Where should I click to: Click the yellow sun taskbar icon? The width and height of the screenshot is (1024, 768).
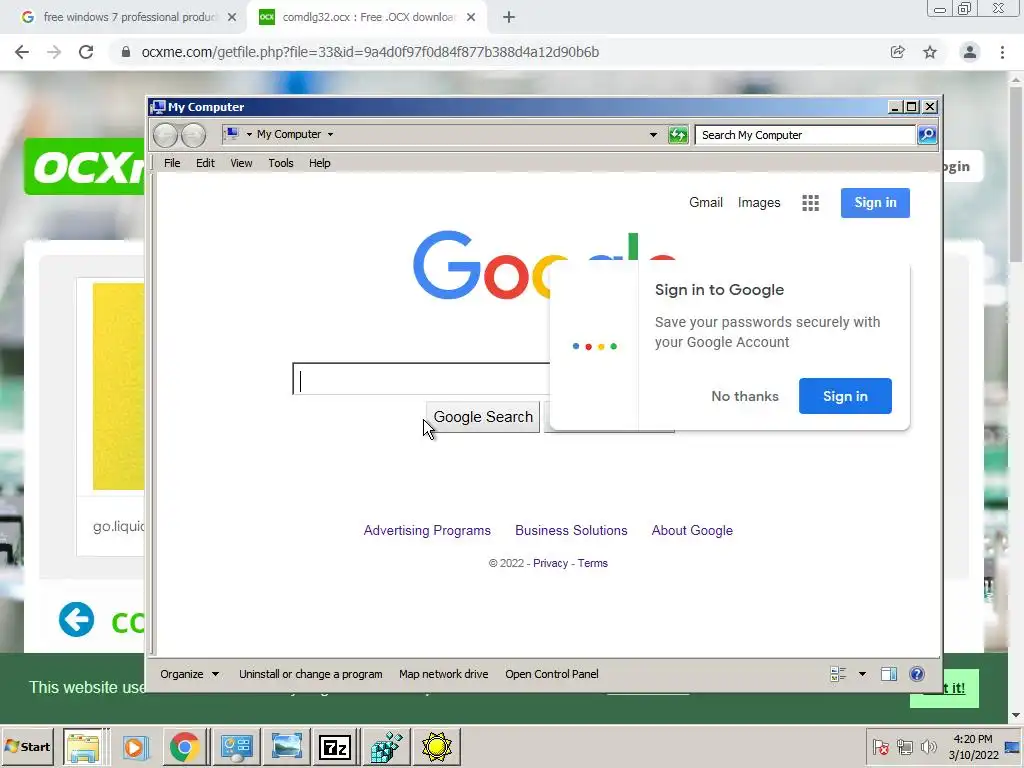point(436,746)
